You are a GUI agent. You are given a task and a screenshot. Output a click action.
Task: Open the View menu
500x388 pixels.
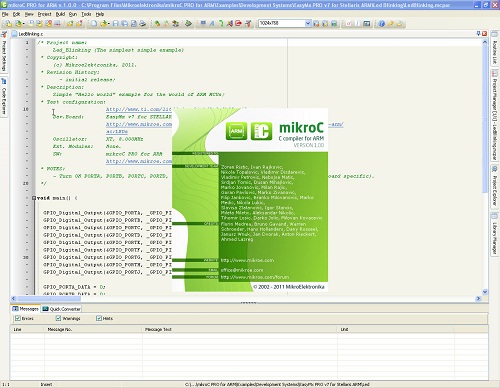(29, 14)
